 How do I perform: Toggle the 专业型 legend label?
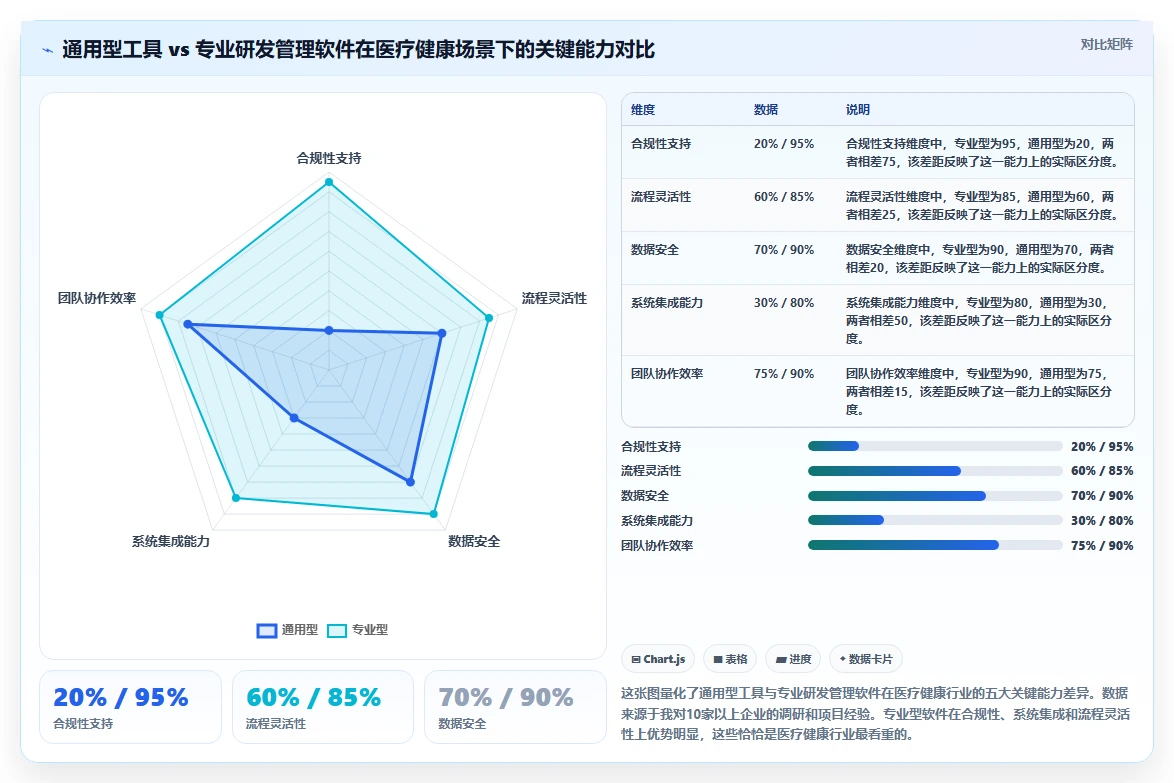[x=370, y=630]
